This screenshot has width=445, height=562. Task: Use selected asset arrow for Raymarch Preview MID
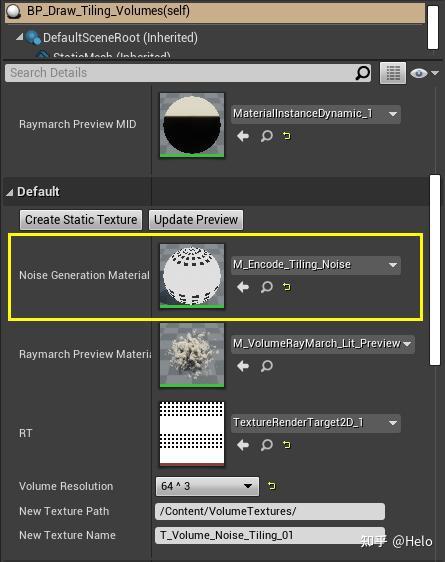coord(243,136)
